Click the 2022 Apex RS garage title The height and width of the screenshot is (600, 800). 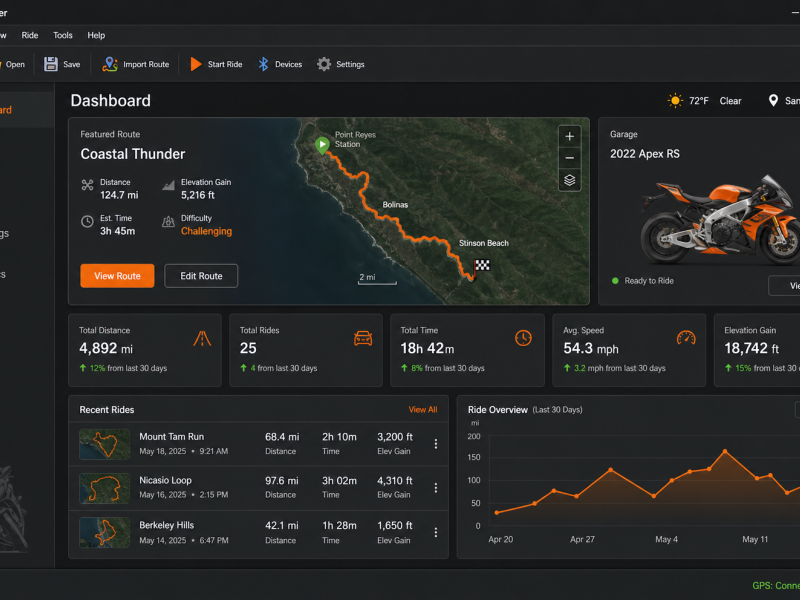(645, 154)
